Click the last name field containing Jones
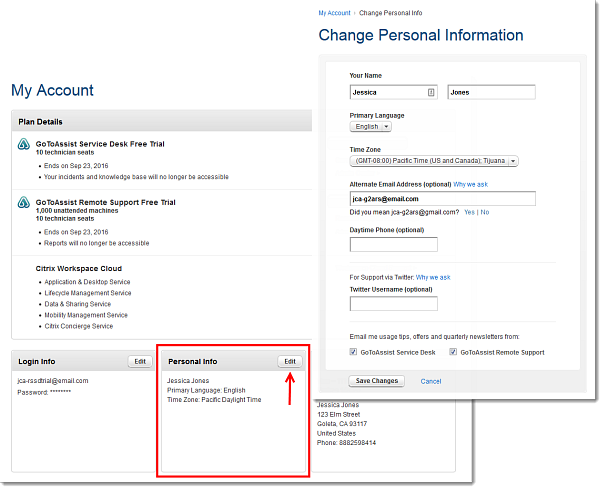Image resolution: width=600 pixels, height=487 pixels. [491, 92]
